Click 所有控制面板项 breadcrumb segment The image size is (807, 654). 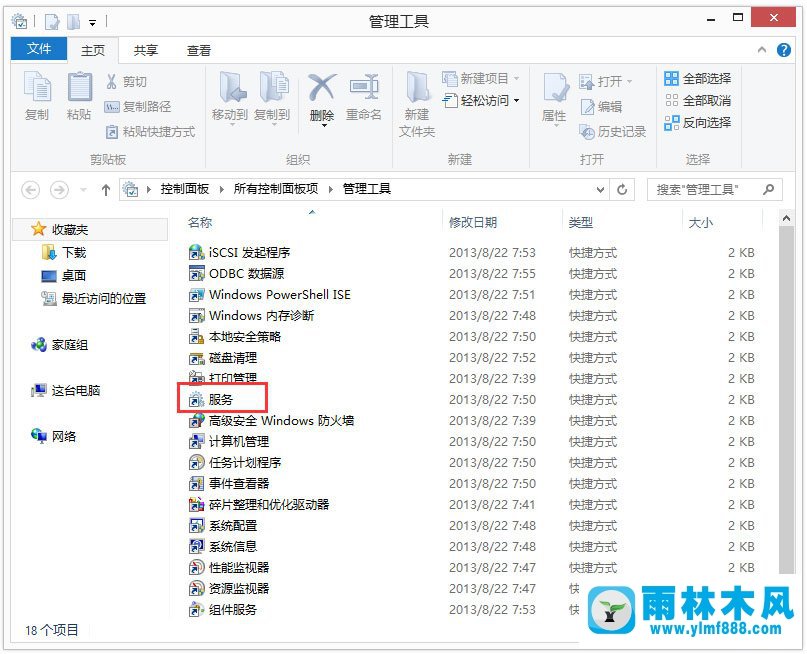[276, 189]
